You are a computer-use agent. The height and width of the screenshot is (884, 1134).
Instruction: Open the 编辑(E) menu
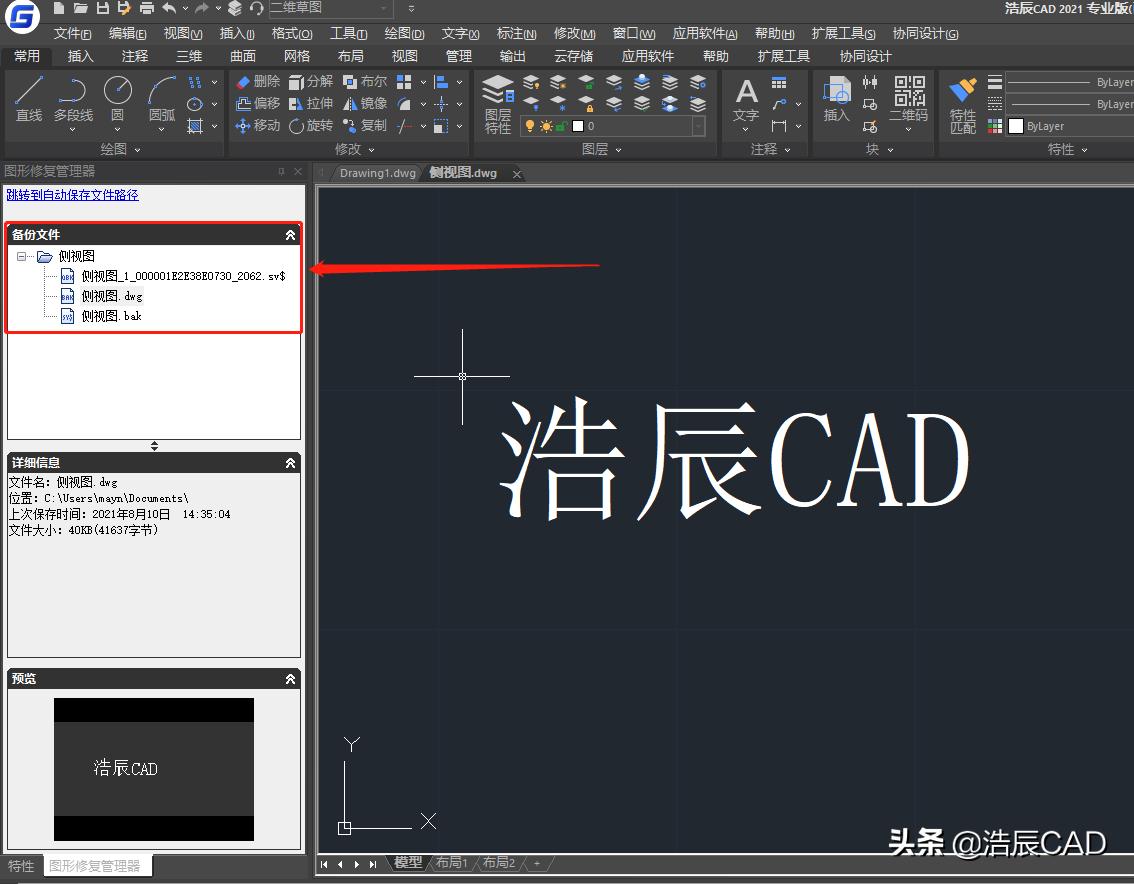coord(127,33)
